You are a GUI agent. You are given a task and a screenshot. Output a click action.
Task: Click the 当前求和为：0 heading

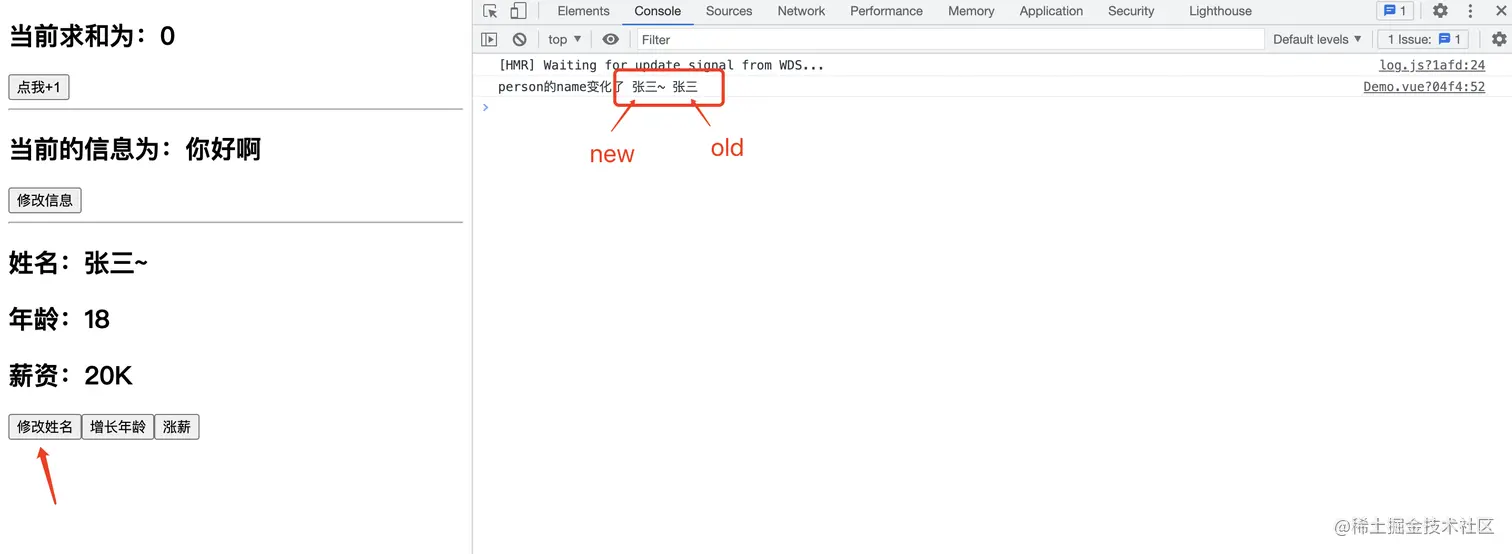pyautogui.click(x=92, y=36)
